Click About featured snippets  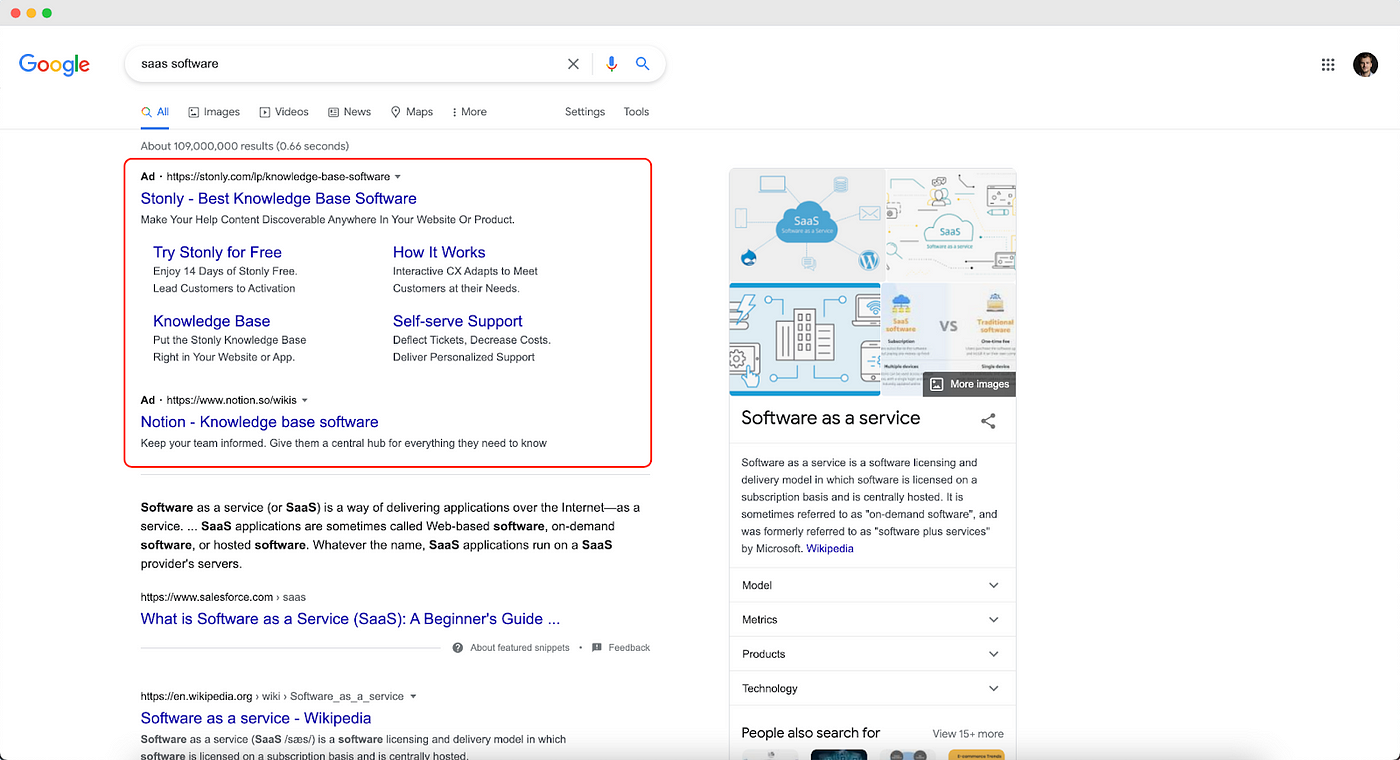tap(520, 648)
